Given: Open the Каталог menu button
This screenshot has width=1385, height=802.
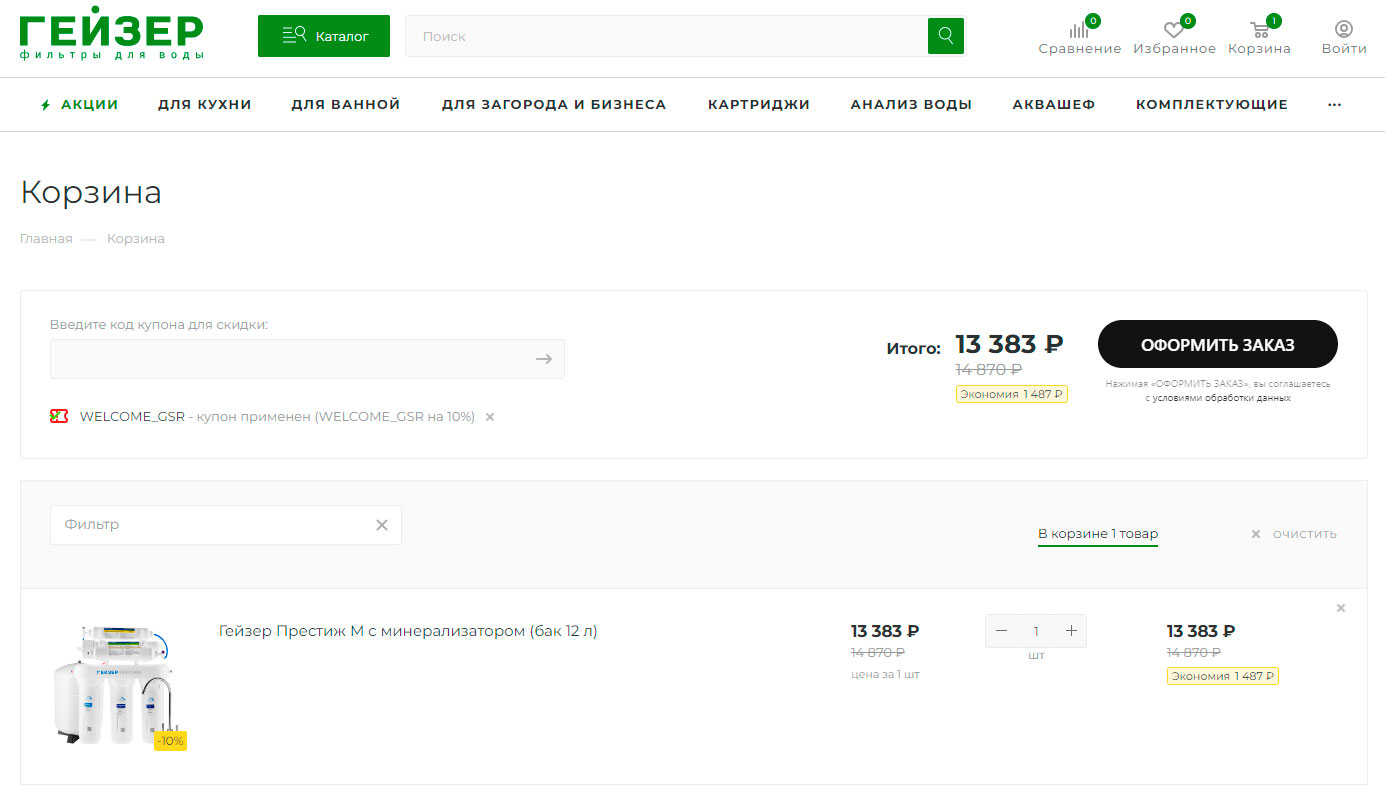Looking at the screenshot, I should [324, 36].
